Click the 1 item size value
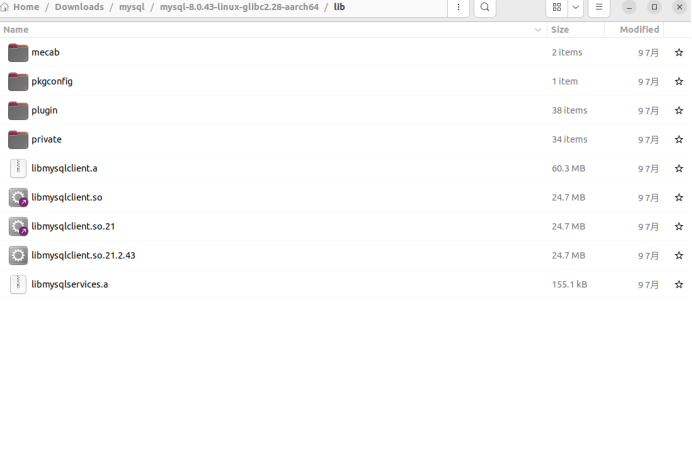 tap(565, 82)
